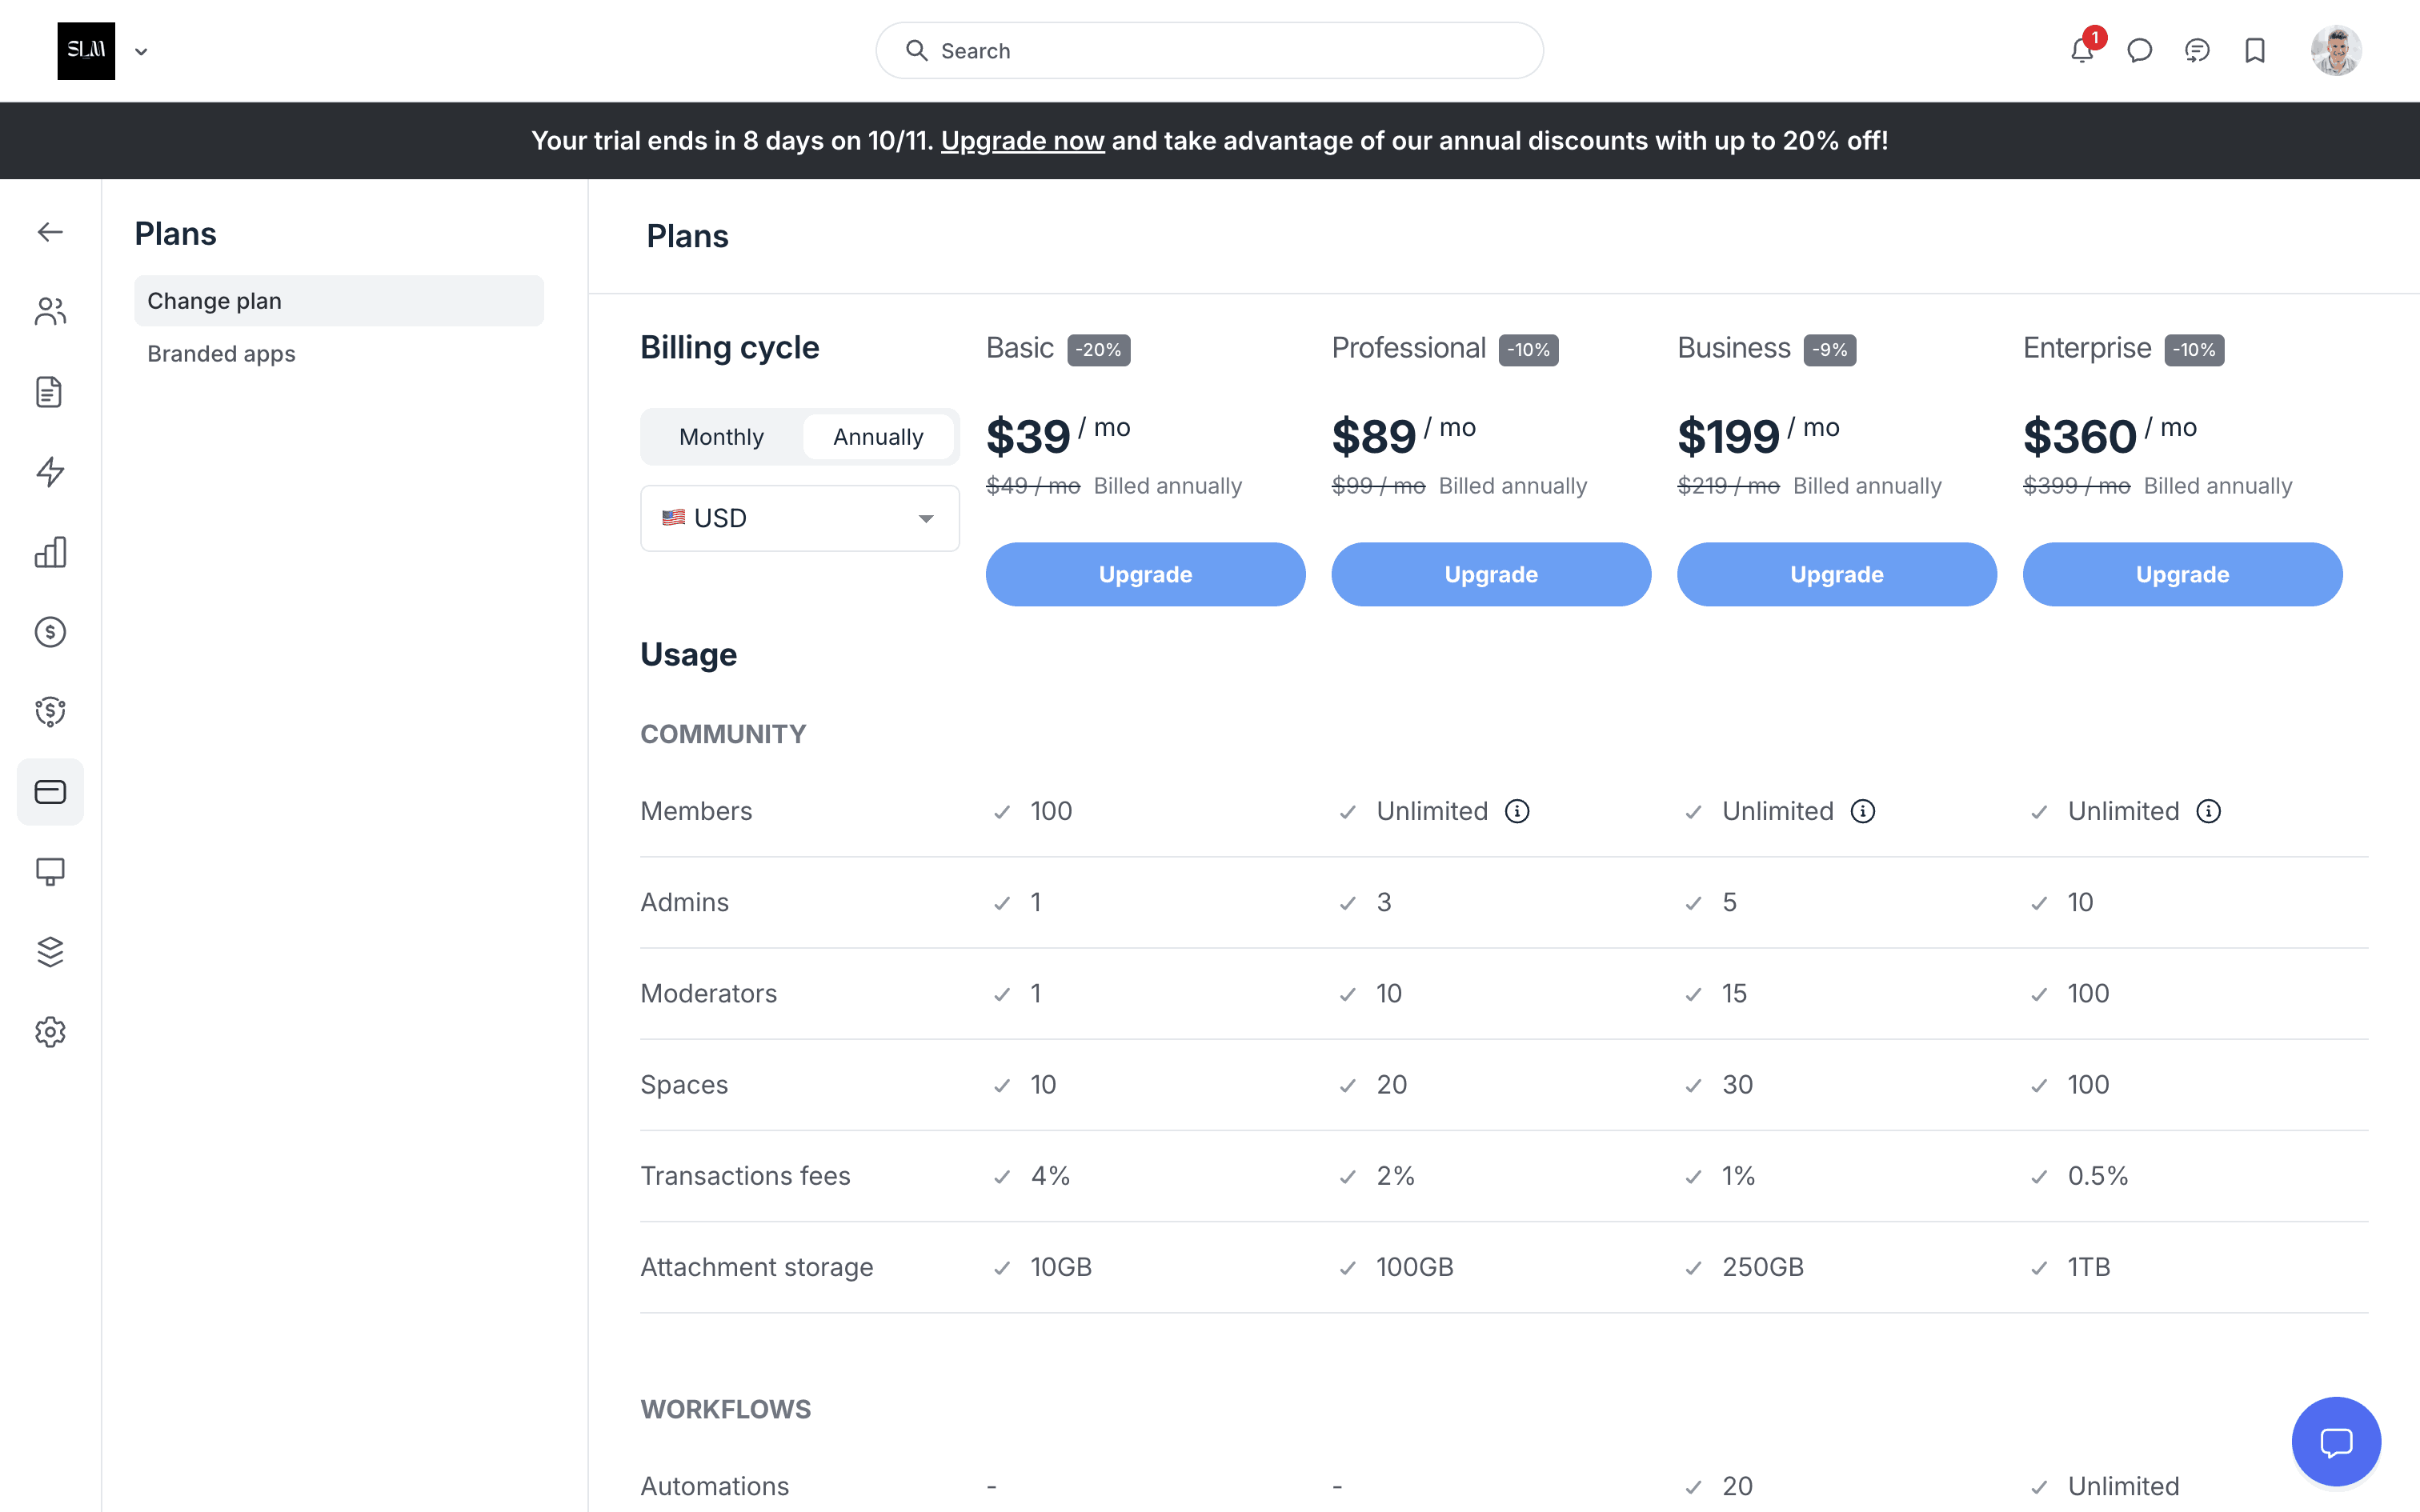Open the Members icon in sidebar
2420x1512 pixels.
[x=50, y=311]
